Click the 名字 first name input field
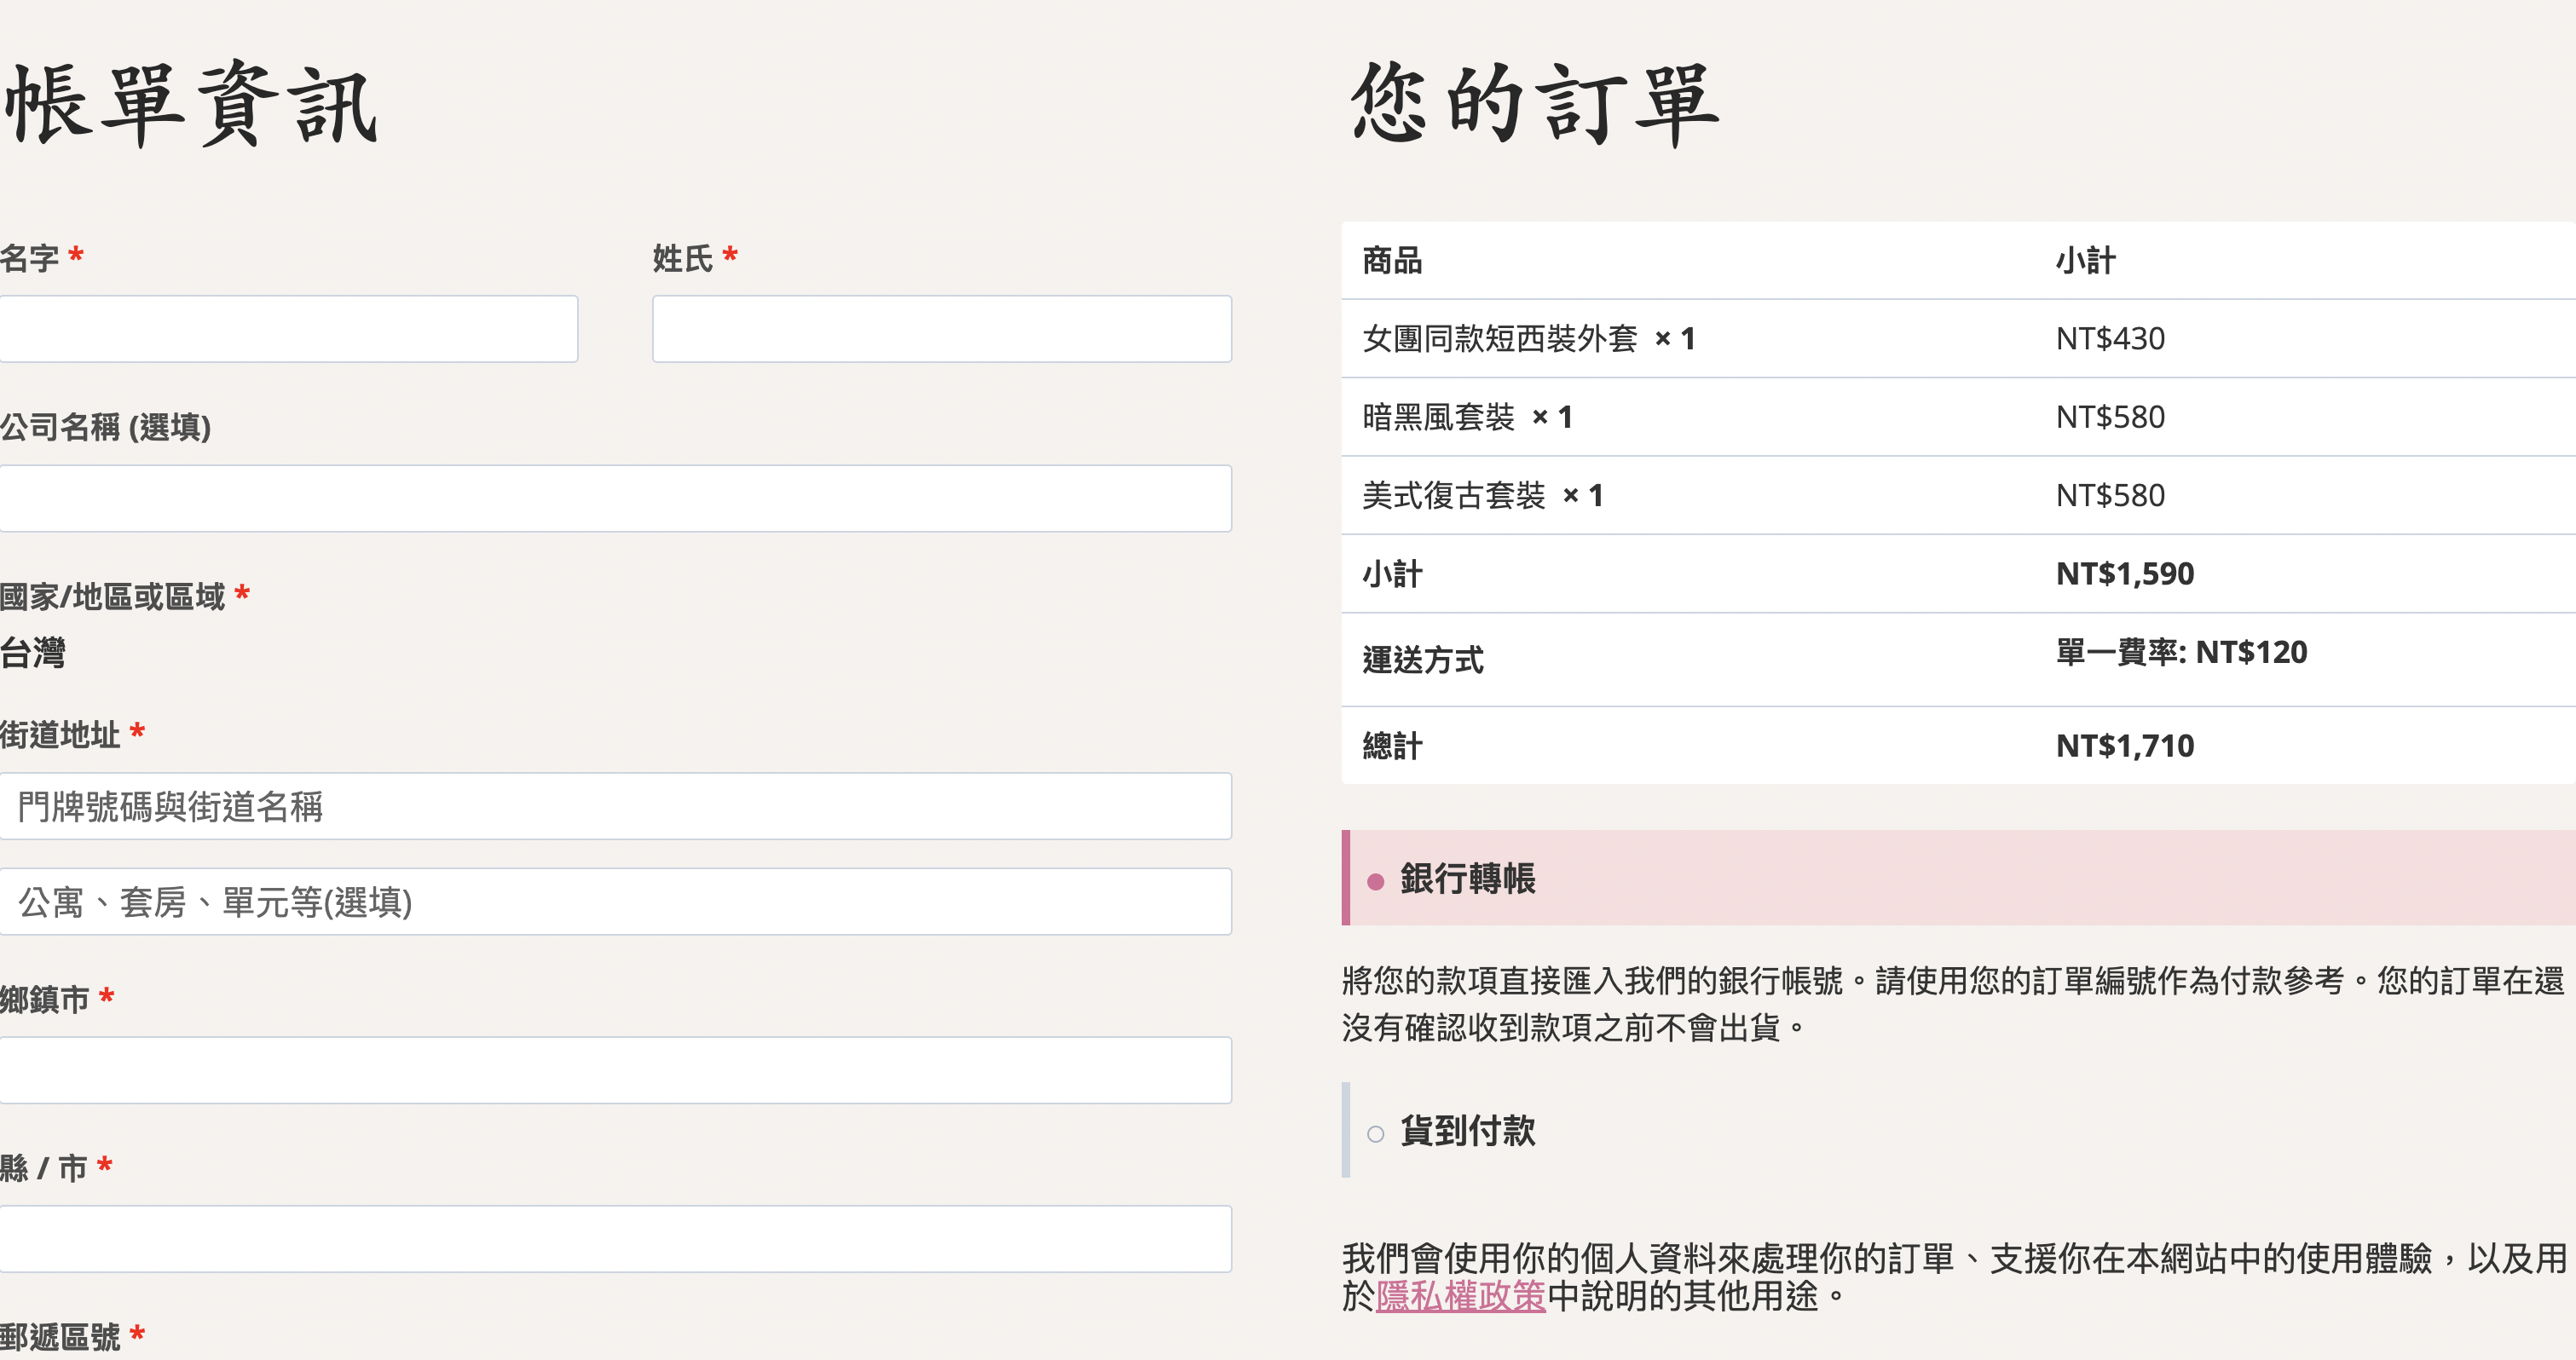This screenshot has height=1360, width=2576. (x=288, y=329)
